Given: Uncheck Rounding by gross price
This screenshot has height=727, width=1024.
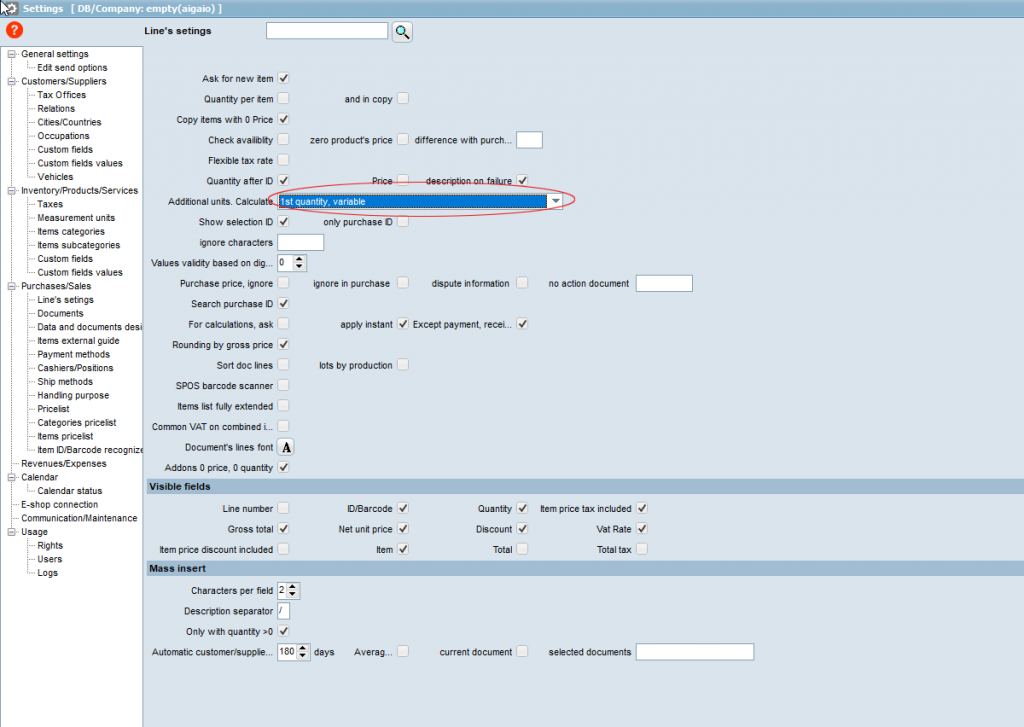Looking at the screenshot, I should [x=284, y=344].
